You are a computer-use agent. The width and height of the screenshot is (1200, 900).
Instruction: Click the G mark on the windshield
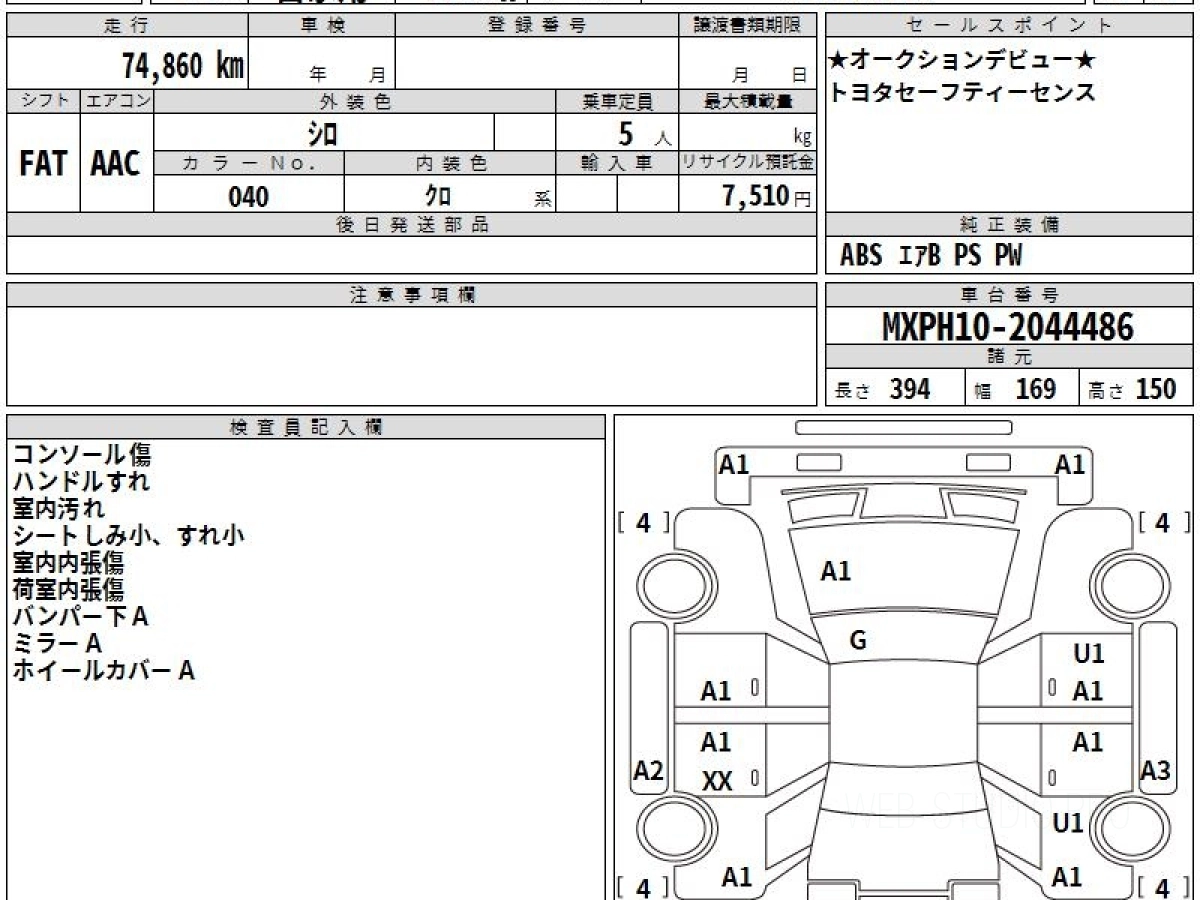pos(858,642)
